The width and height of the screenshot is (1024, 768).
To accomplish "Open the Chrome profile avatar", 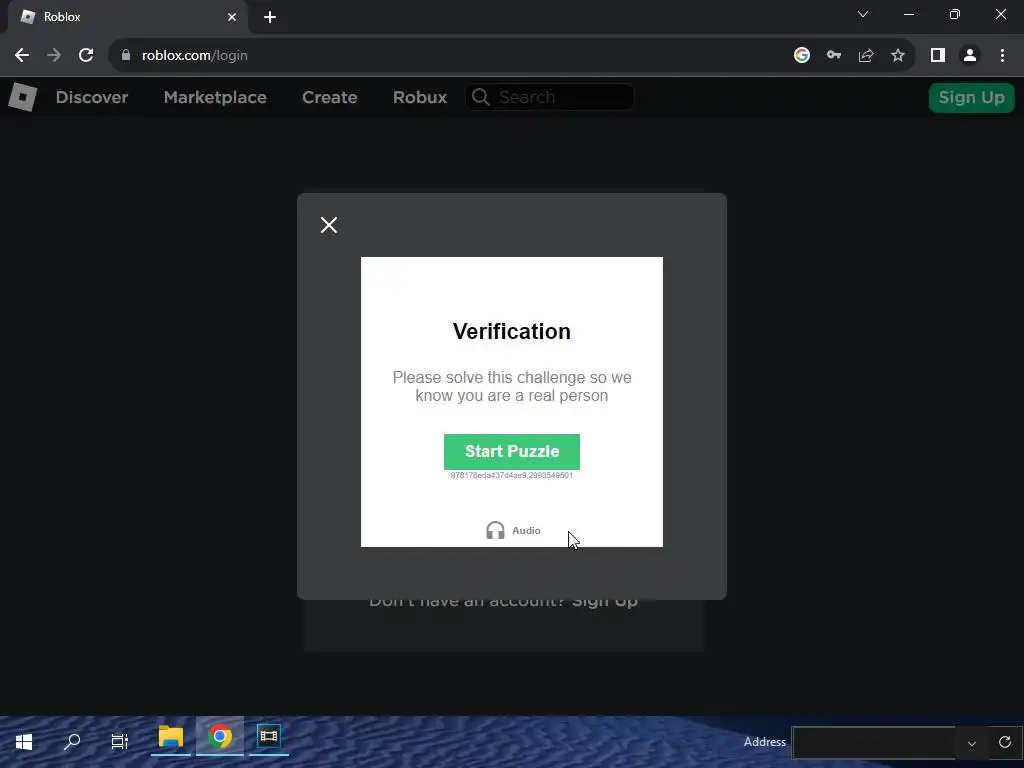I will tap(970, 56).
